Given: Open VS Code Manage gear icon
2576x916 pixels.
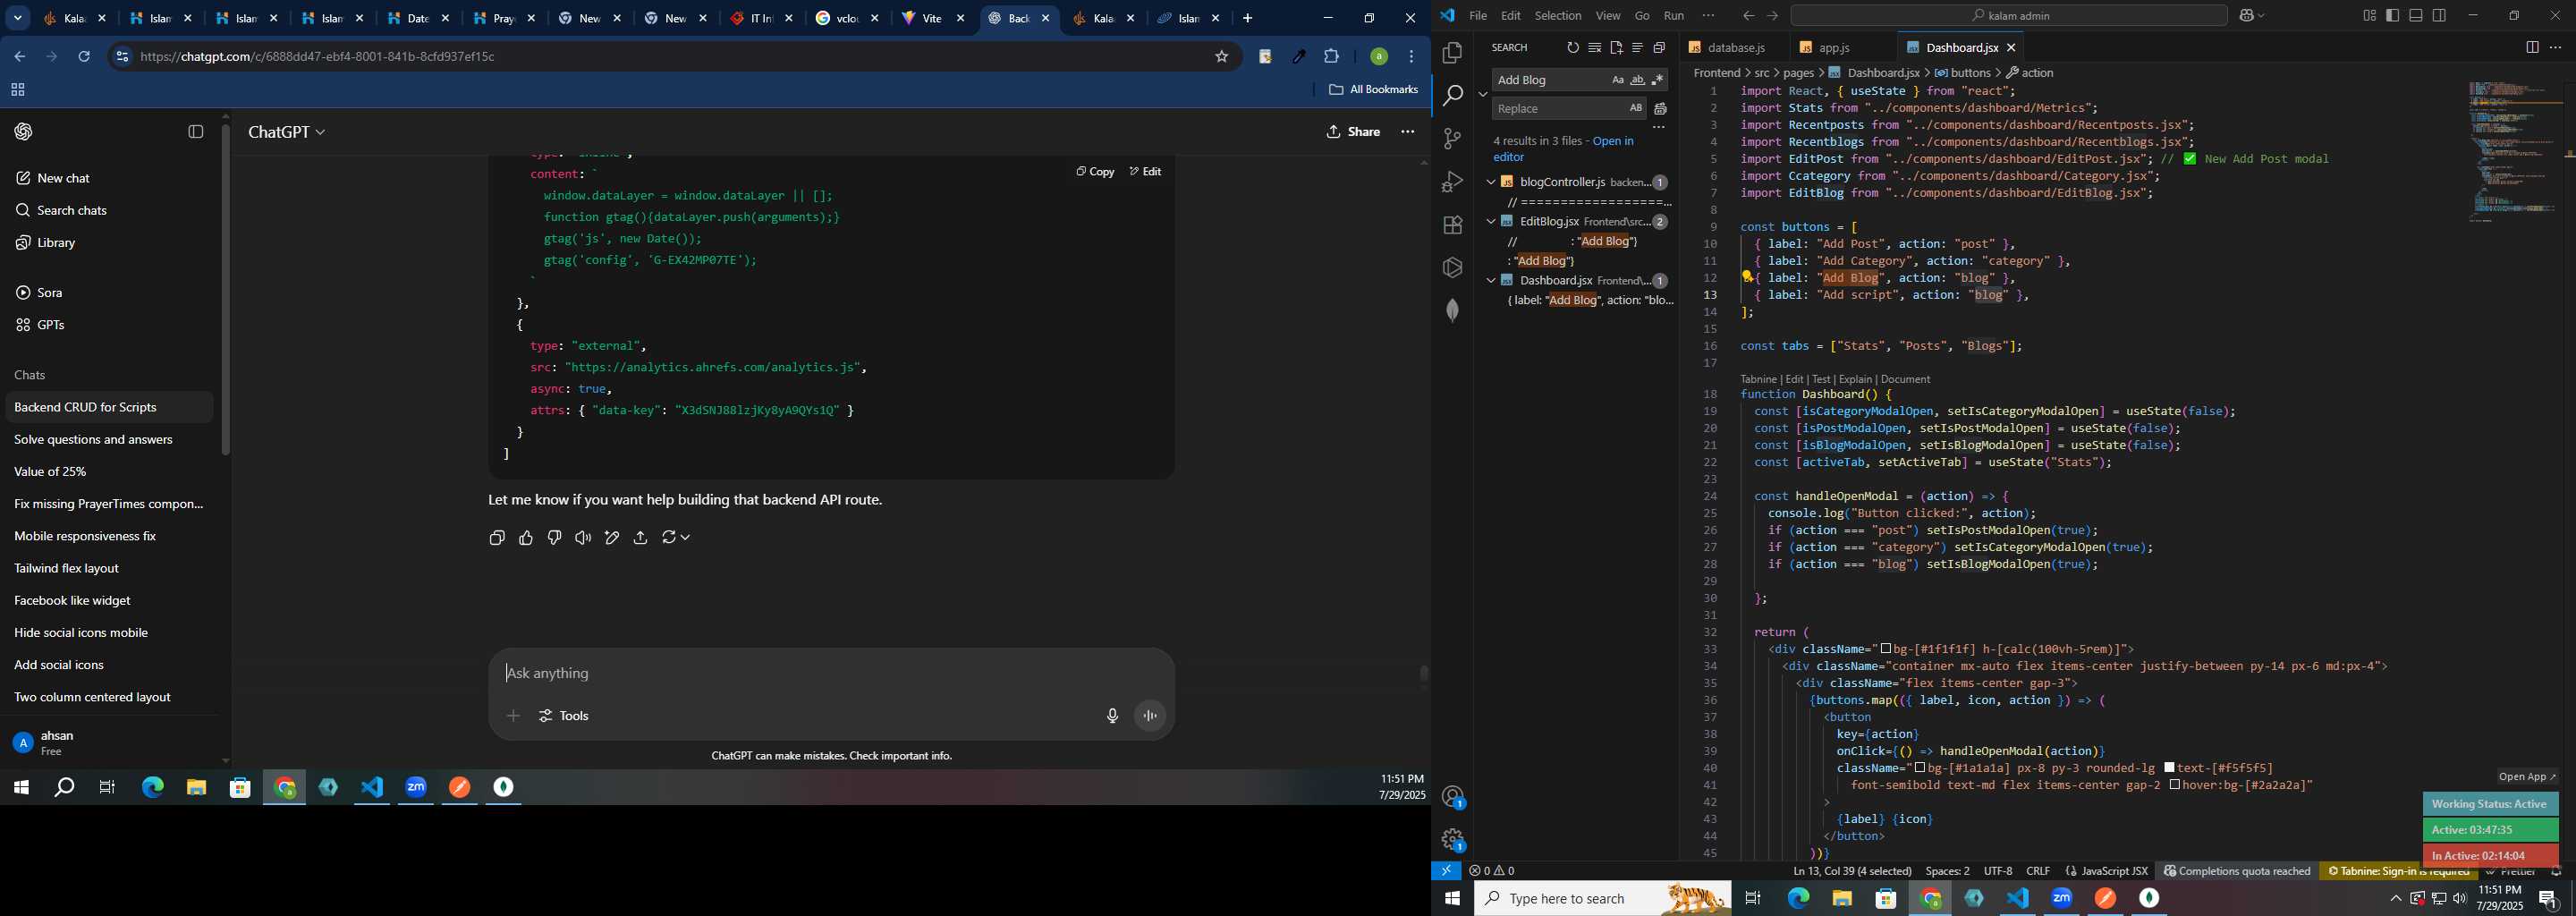Looking at the screenshot, I should (1452, 840).
